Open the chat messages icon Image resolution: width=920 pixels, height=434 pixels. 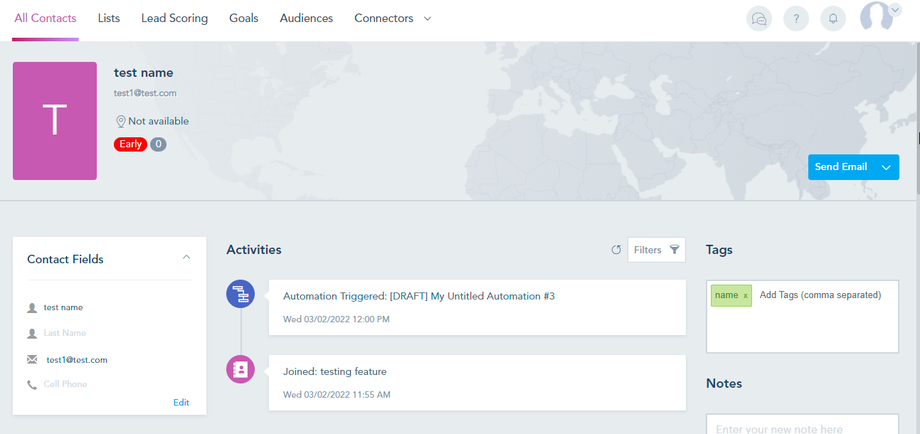click(x=759, y=19)
